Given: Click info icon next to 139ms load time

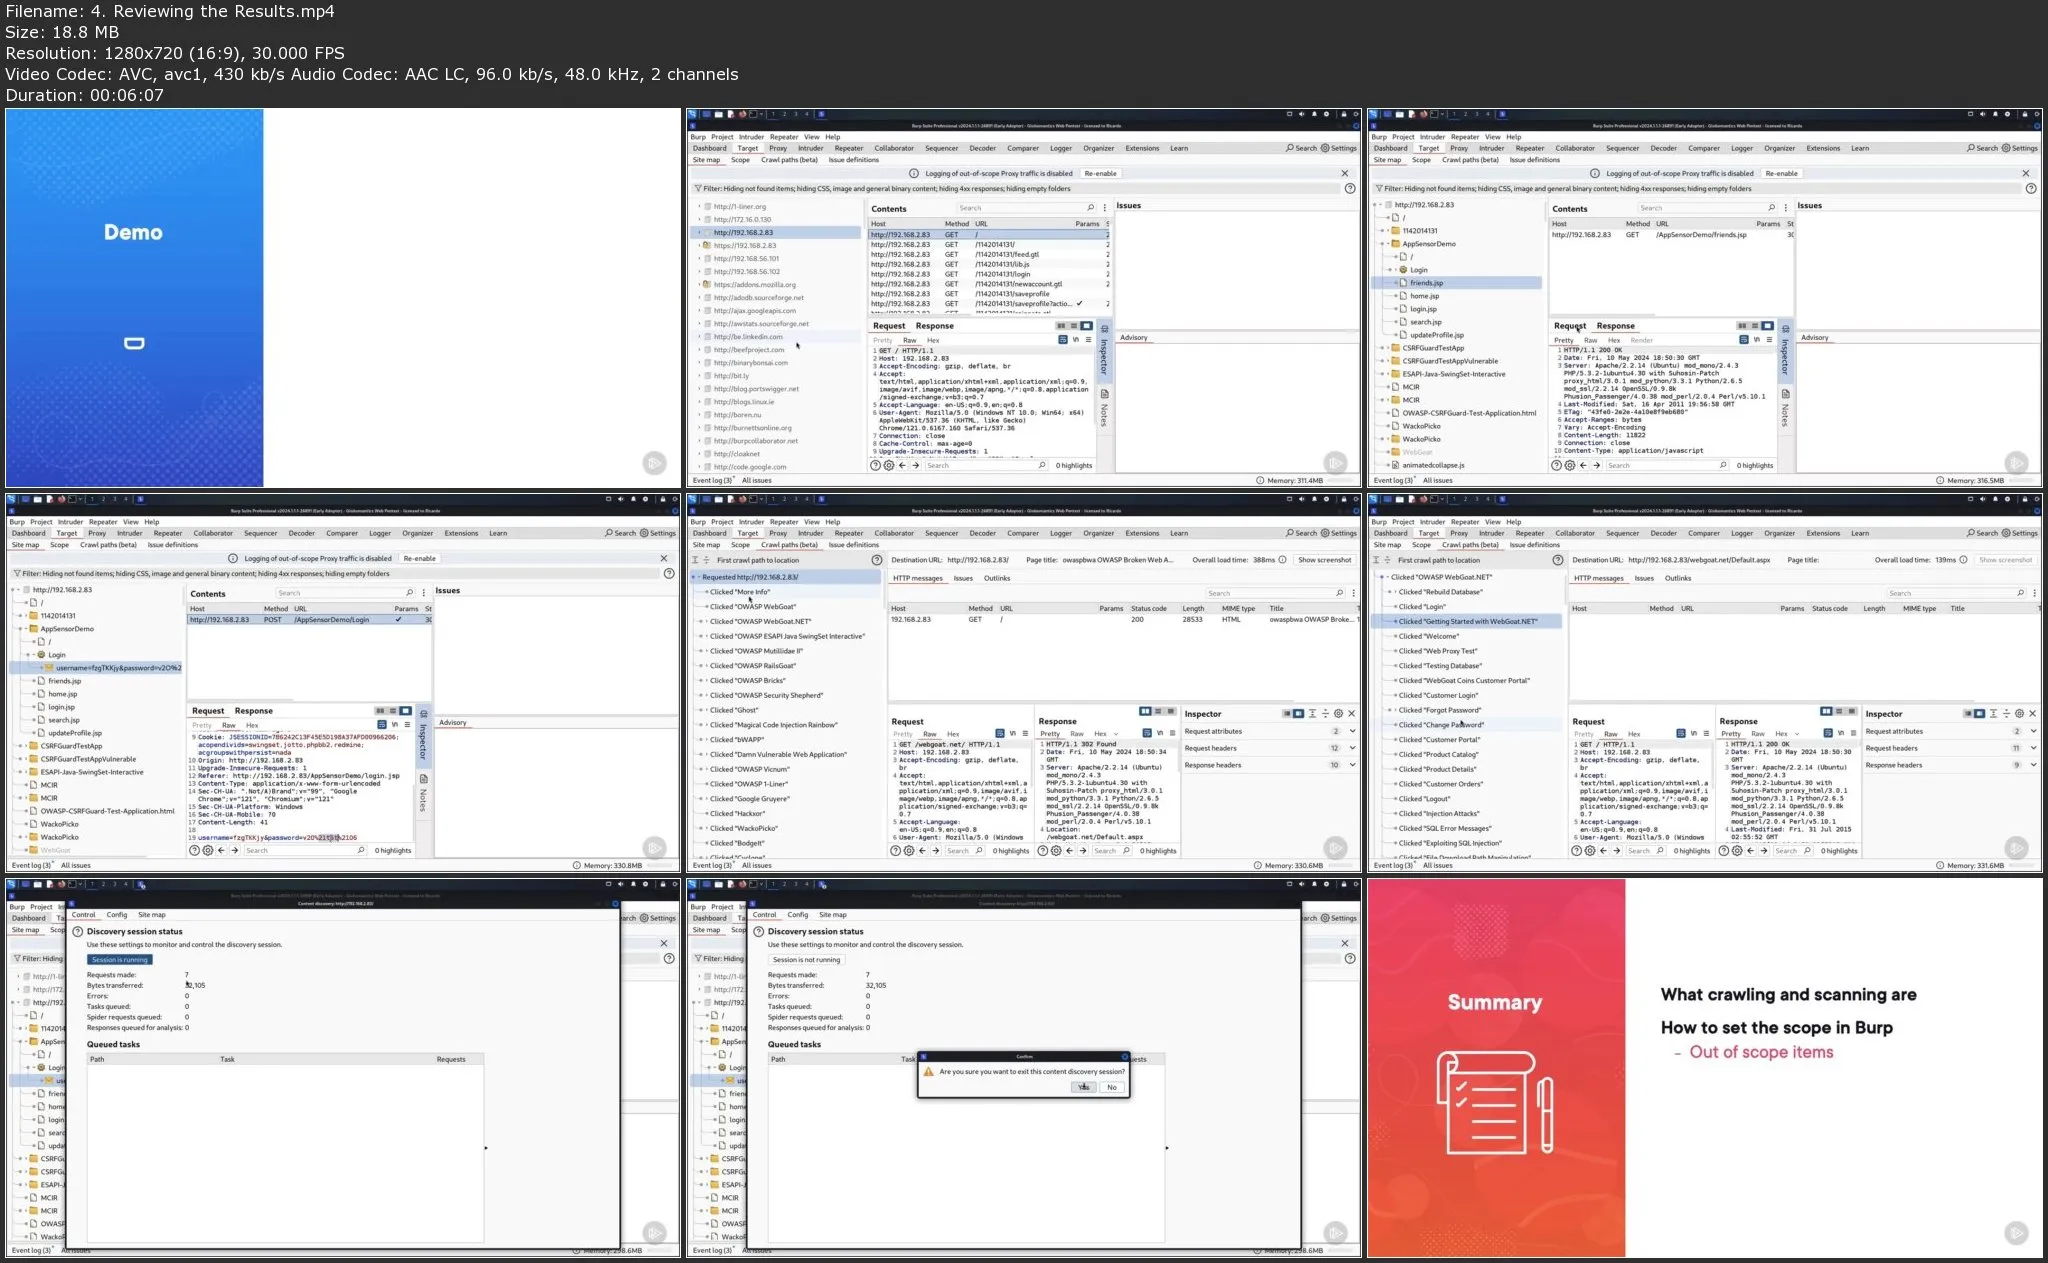Looking at the screenshot, I should click(x=1963, y=560).
